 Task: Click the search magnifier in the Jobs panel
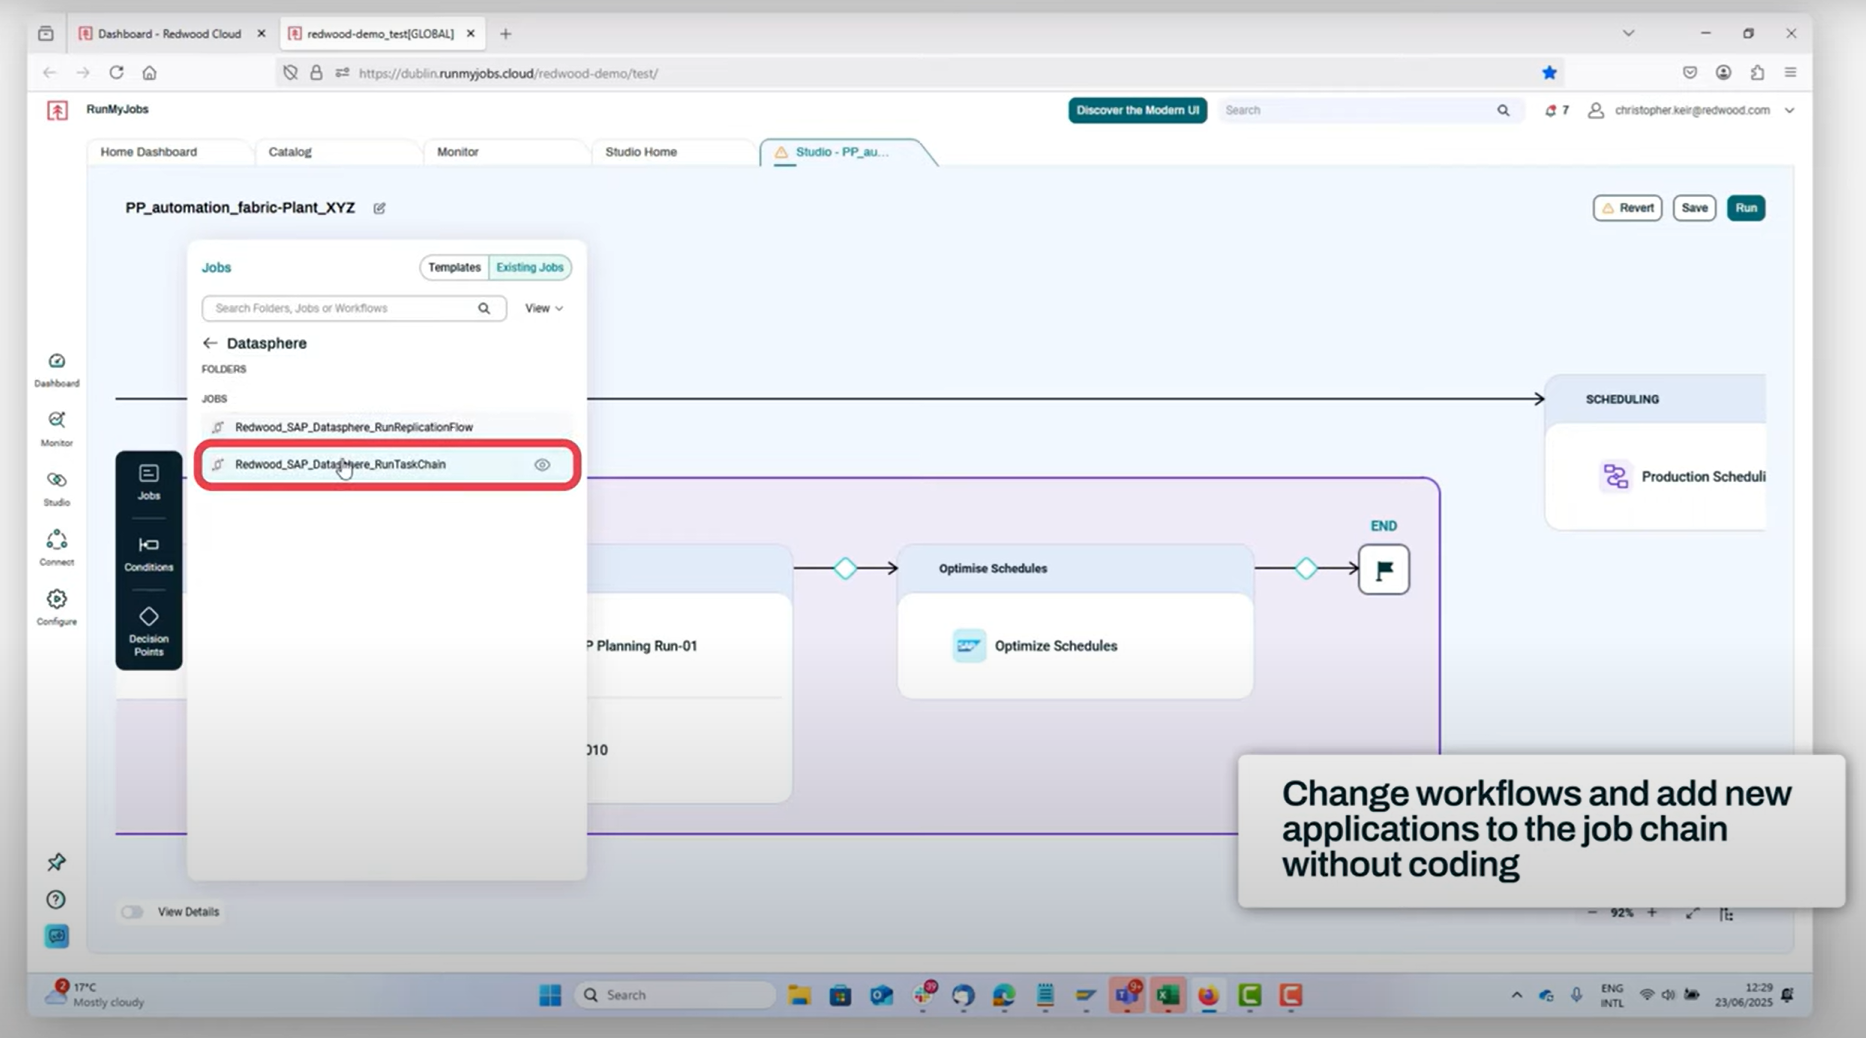click(x=484, y=308)
